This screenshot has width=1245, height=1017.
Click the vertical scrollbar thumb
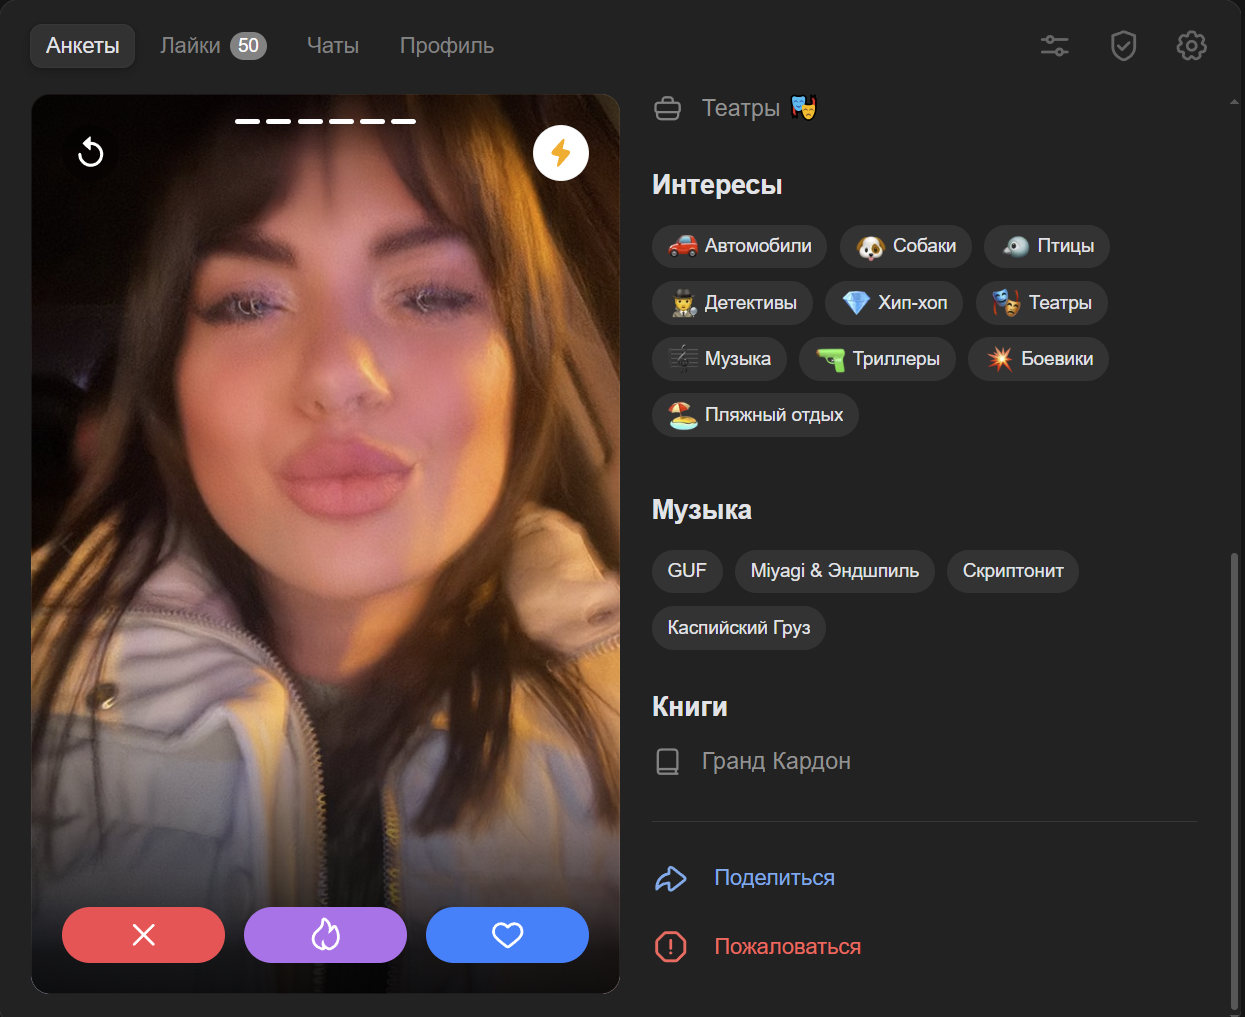pyautogui.click(x=1234, y=780)
